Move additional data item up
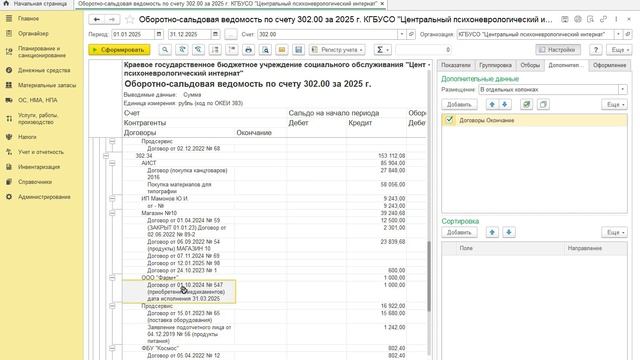640x360 pixels. [492, 104]
